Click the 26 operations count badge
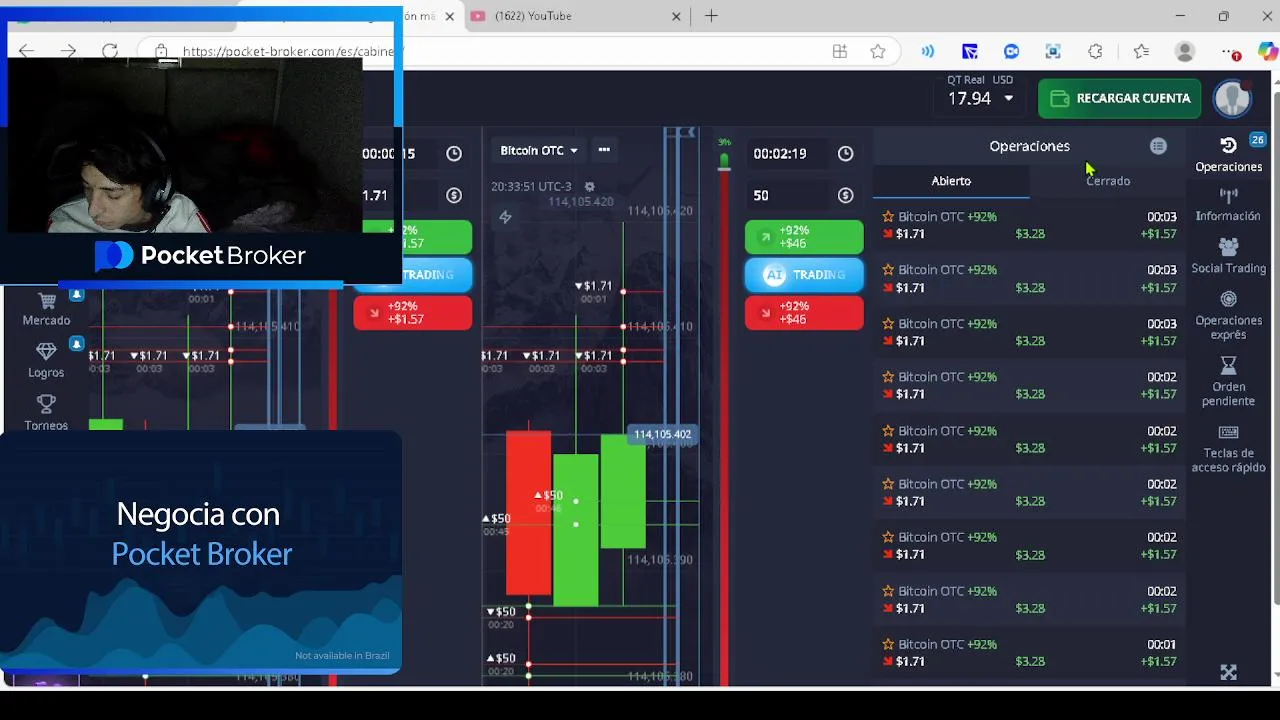Screen dimensions: 1280x720 click(1257, 140)
